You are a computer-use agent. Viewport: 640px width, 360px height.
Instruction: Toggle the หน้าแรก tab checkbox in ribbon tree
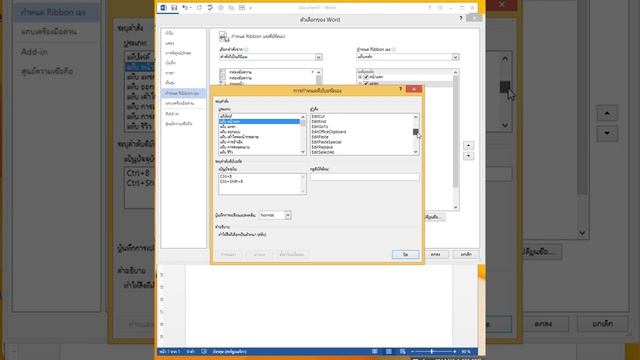366,77
